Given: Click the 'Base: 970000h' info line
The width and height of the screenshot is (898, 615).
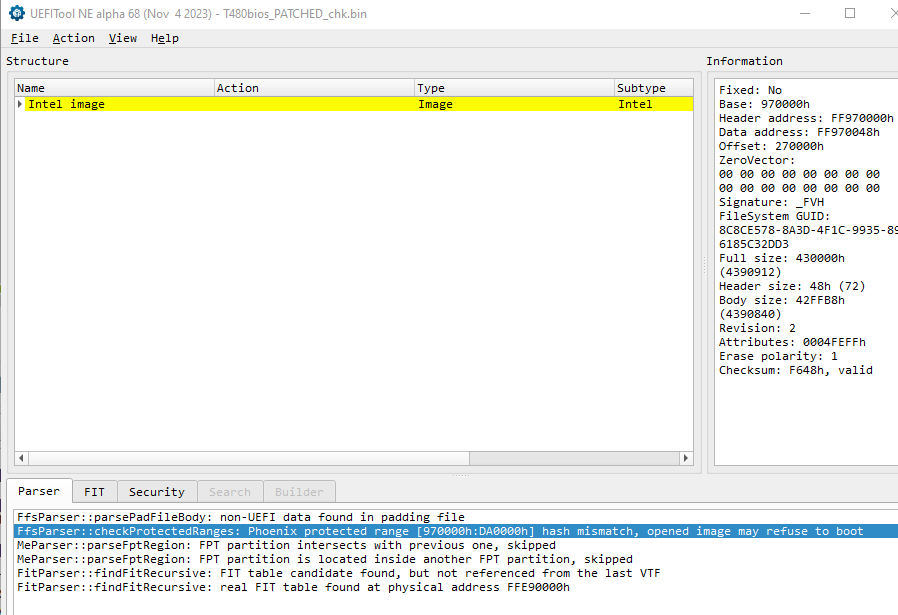Looking at the screenshot, I should coord(764,104).
